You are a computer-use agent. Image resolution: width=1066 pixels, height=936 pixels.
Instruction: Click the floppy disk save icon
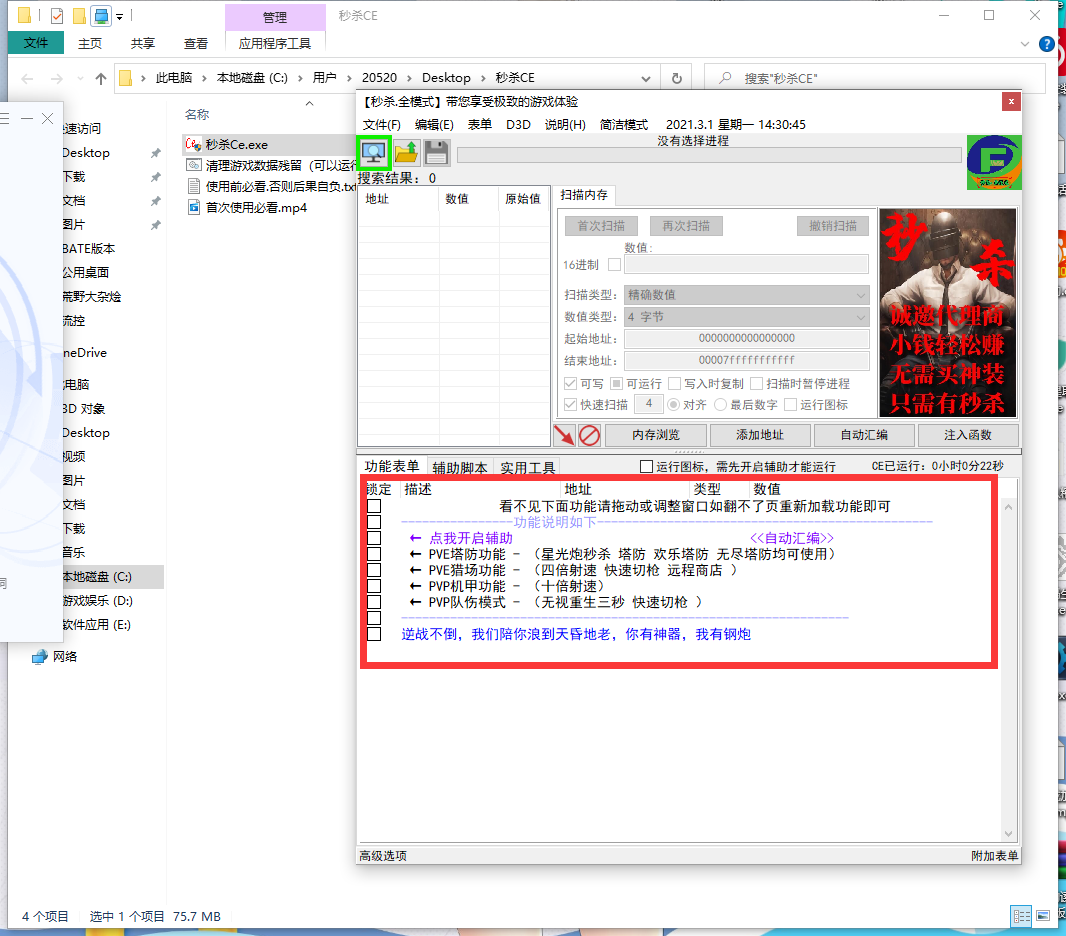pyautogui.click(x=436, y=153)
